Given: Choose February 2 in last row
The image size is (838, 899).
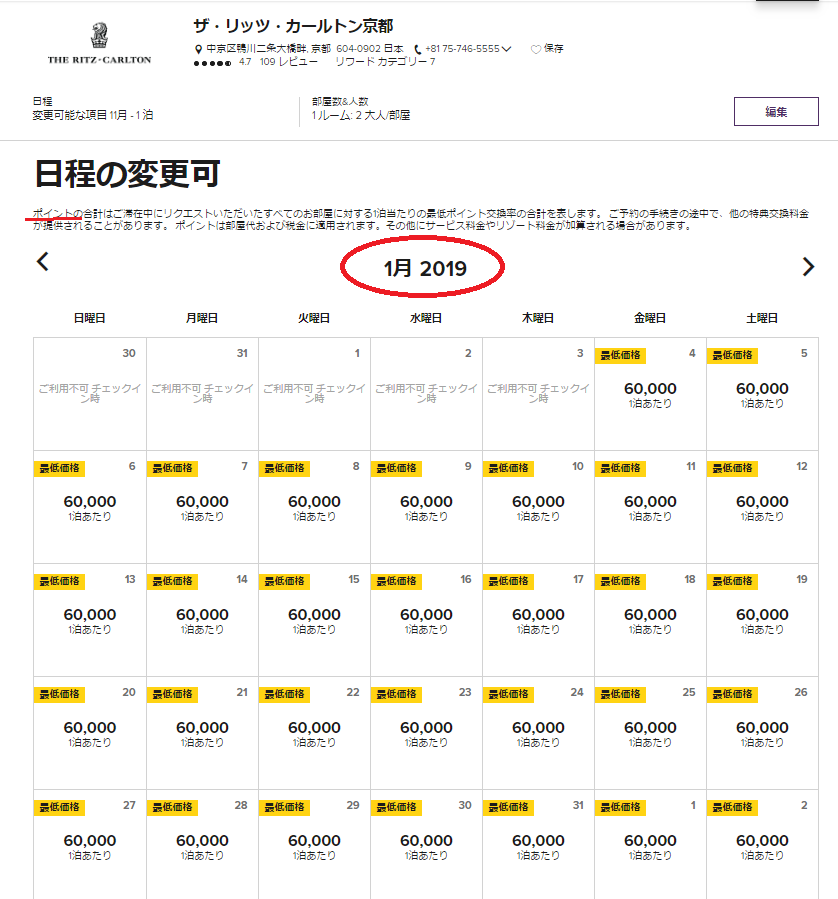Looking at the screenshot, I should pos(762,845).
